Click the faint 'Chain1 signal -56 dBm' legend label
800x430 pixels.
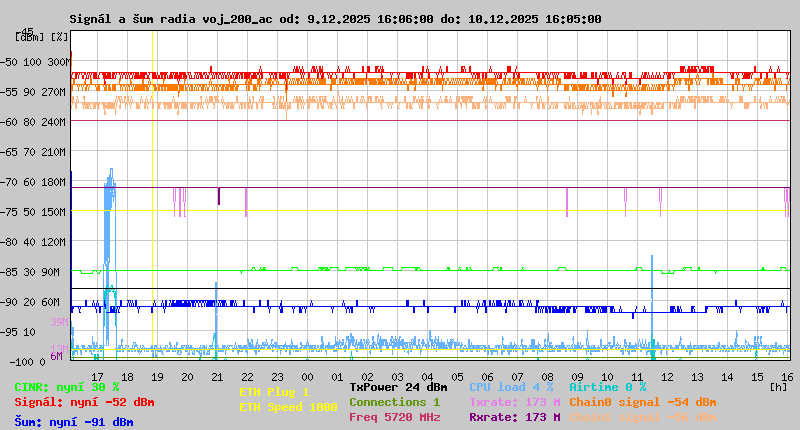(x=643, y=417)
